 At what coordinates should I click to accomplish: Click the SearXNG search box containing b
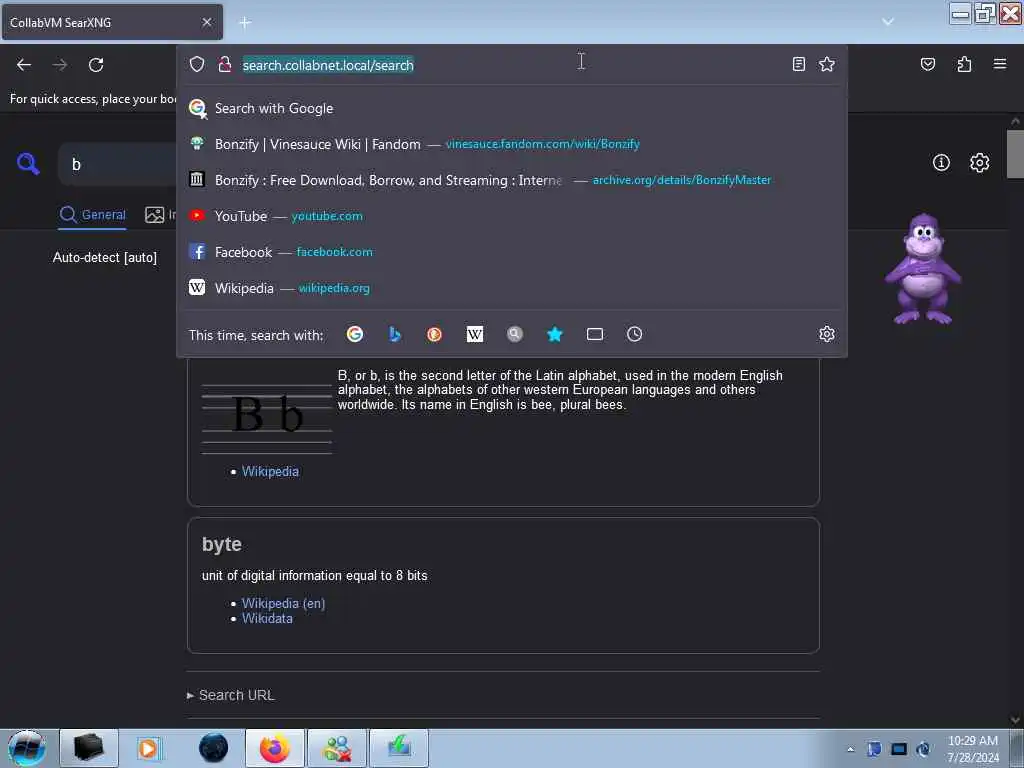point(118,164)
